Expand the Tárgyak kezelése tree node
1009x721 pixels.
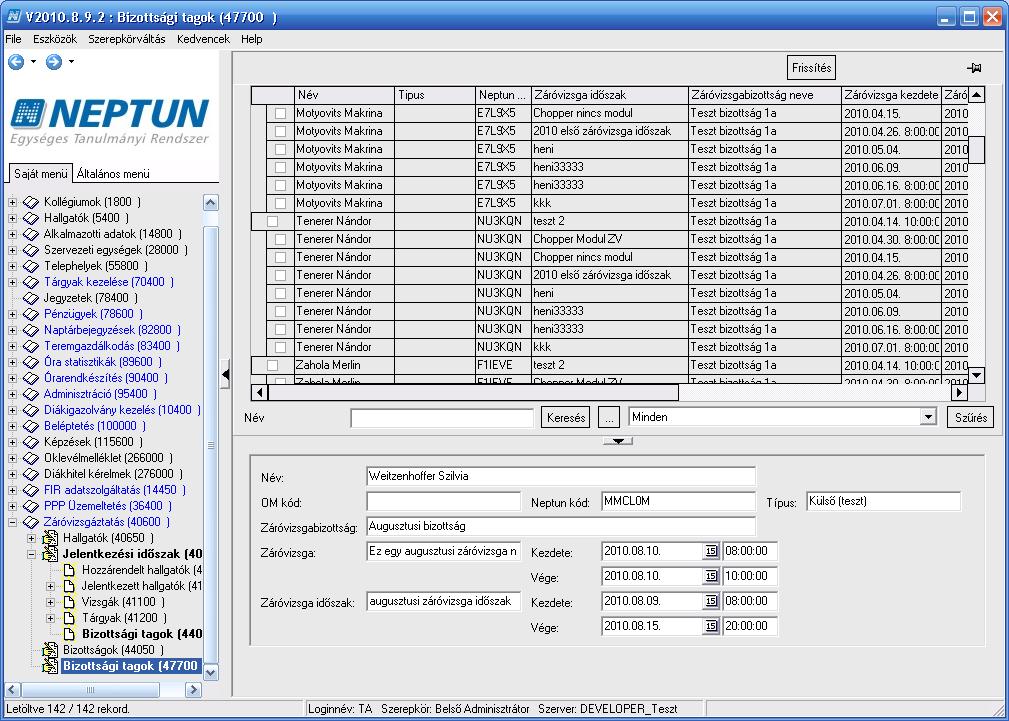pos(12,283)
